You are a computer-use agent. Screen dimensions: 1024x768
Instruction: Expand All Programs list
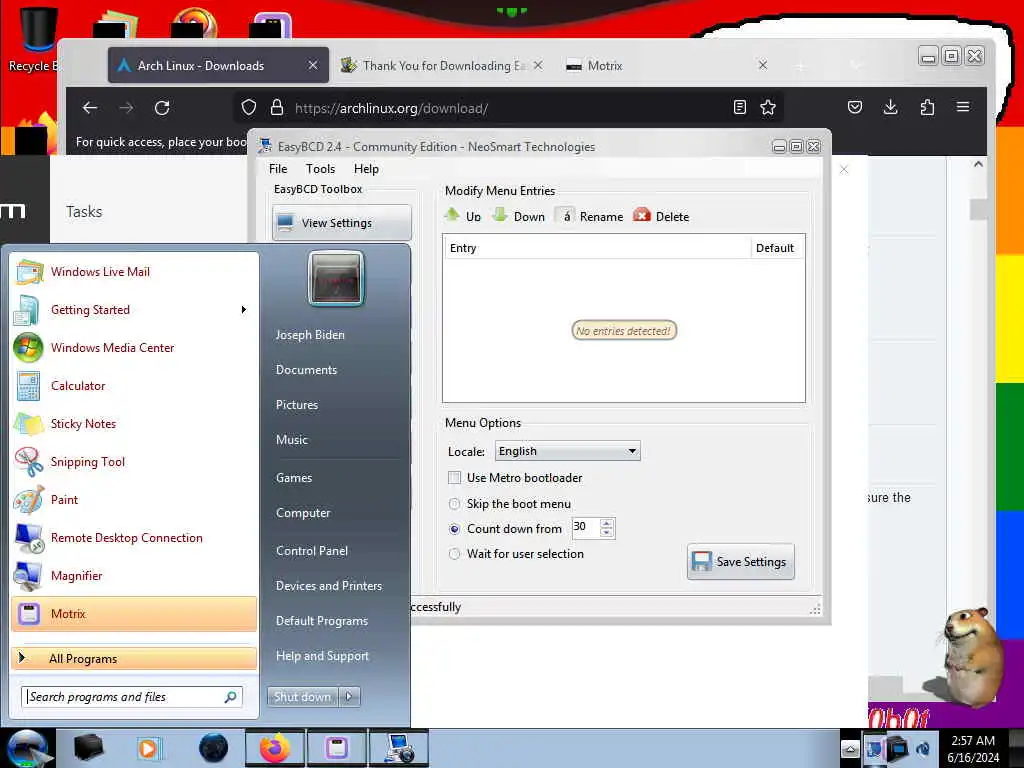(134, 658)
